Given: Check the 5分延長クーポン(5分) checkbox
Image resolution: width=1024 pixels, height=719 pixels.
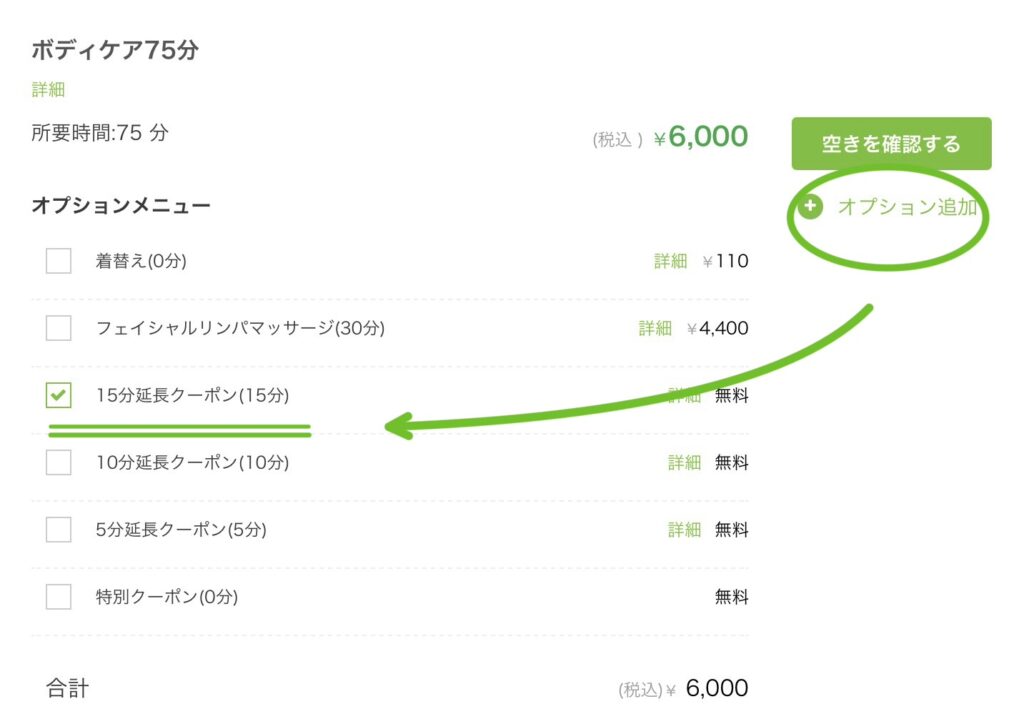Looking at the screenshot, I should (x=59, y=529).
